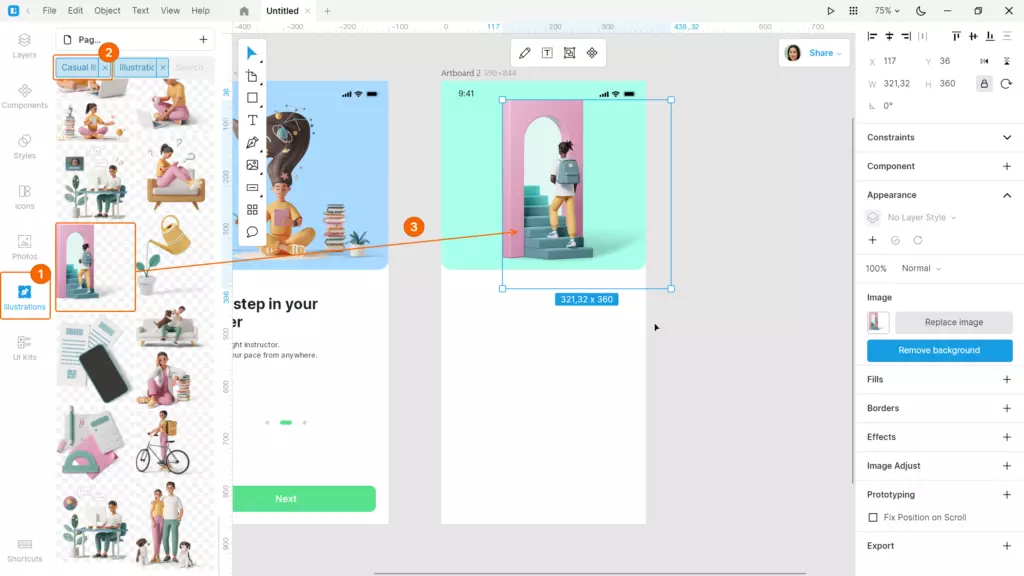Select the Image tool in toolbar

(x=252, y=165)
